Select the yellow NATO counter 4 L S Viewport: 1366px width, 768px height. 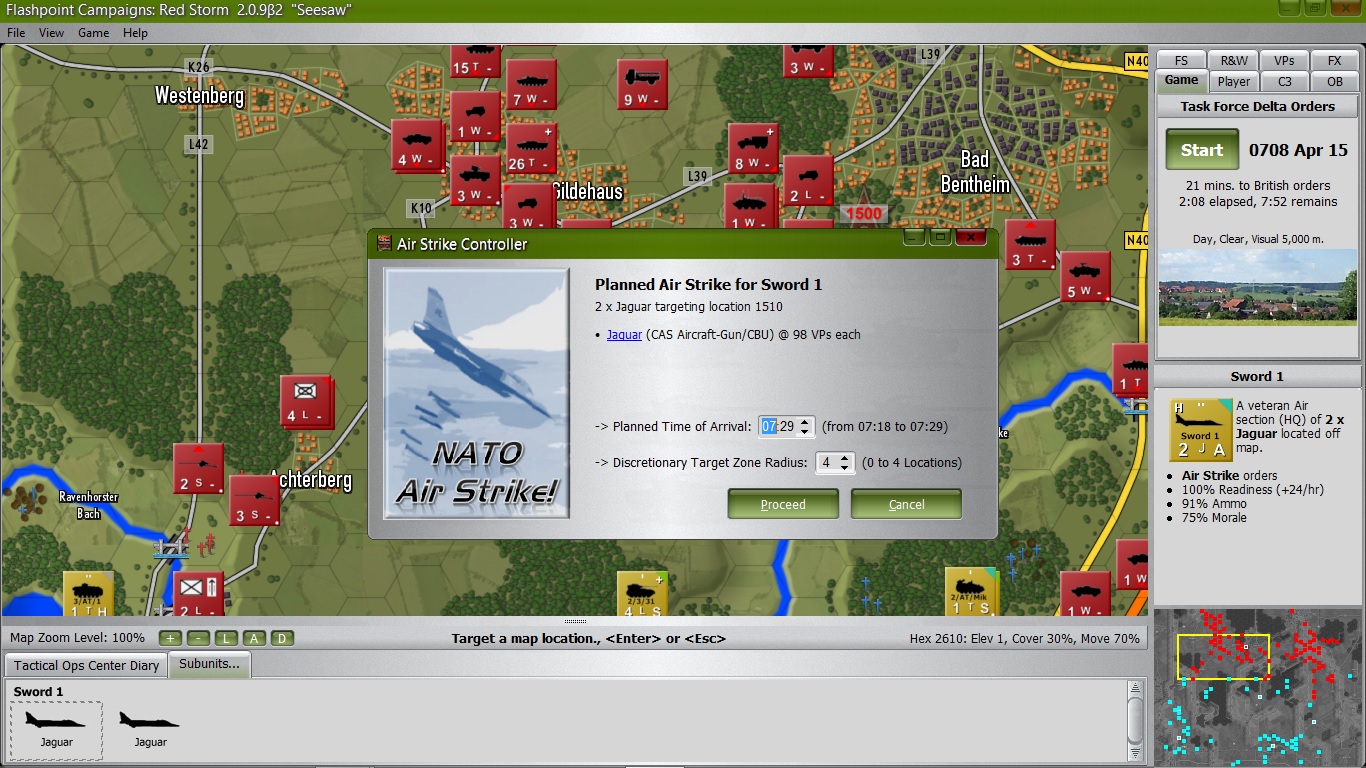pos(642,593)
